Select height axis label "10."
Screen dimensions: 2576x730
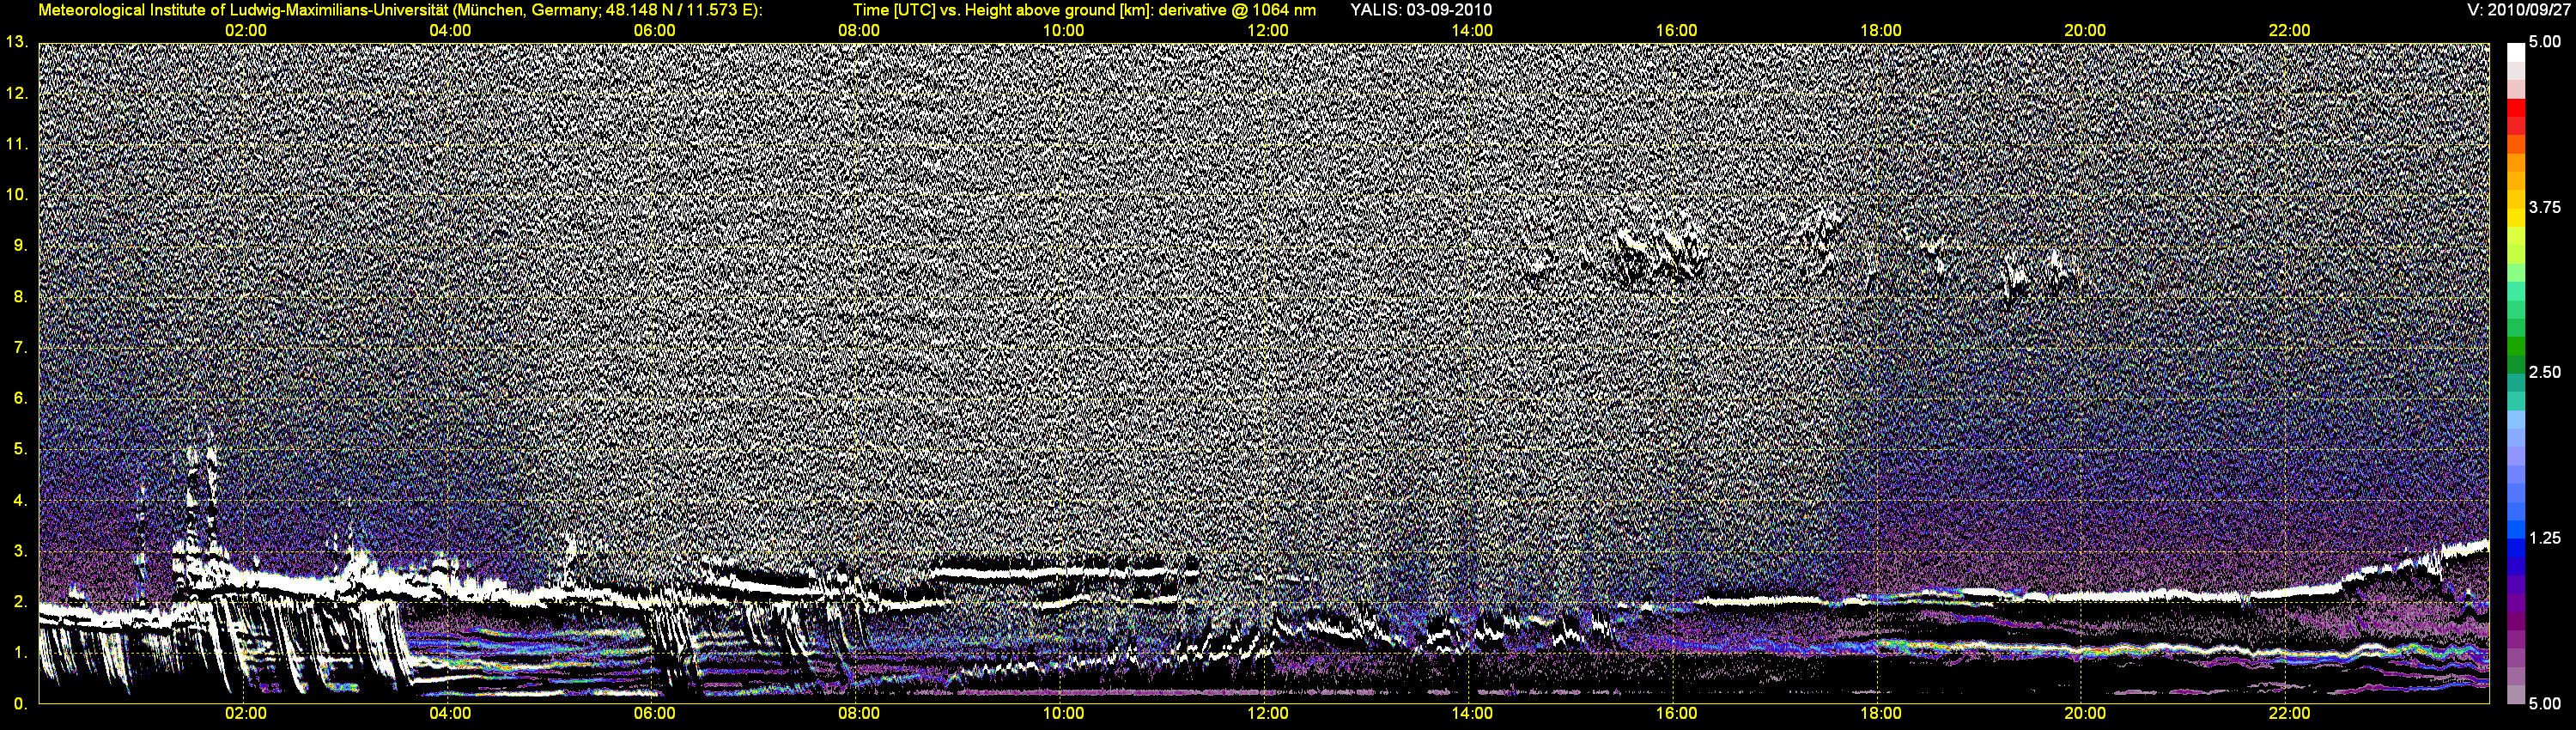[x=17, y=194]
